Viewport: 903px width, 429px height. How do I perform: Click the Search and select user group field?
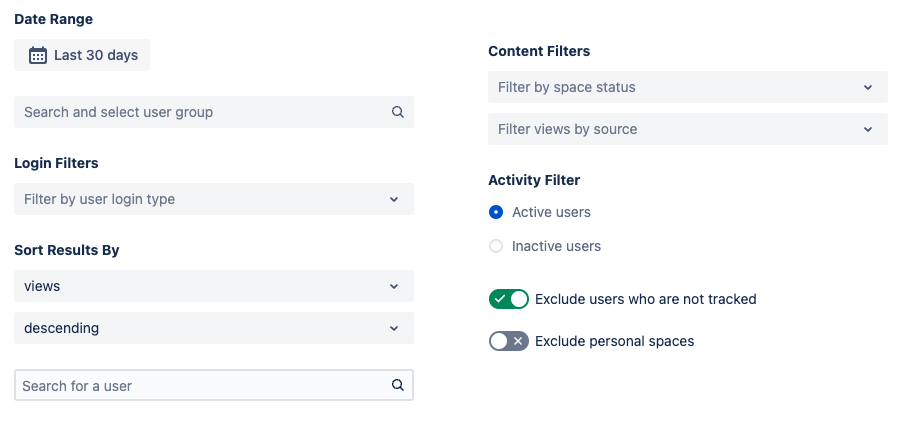200,112
